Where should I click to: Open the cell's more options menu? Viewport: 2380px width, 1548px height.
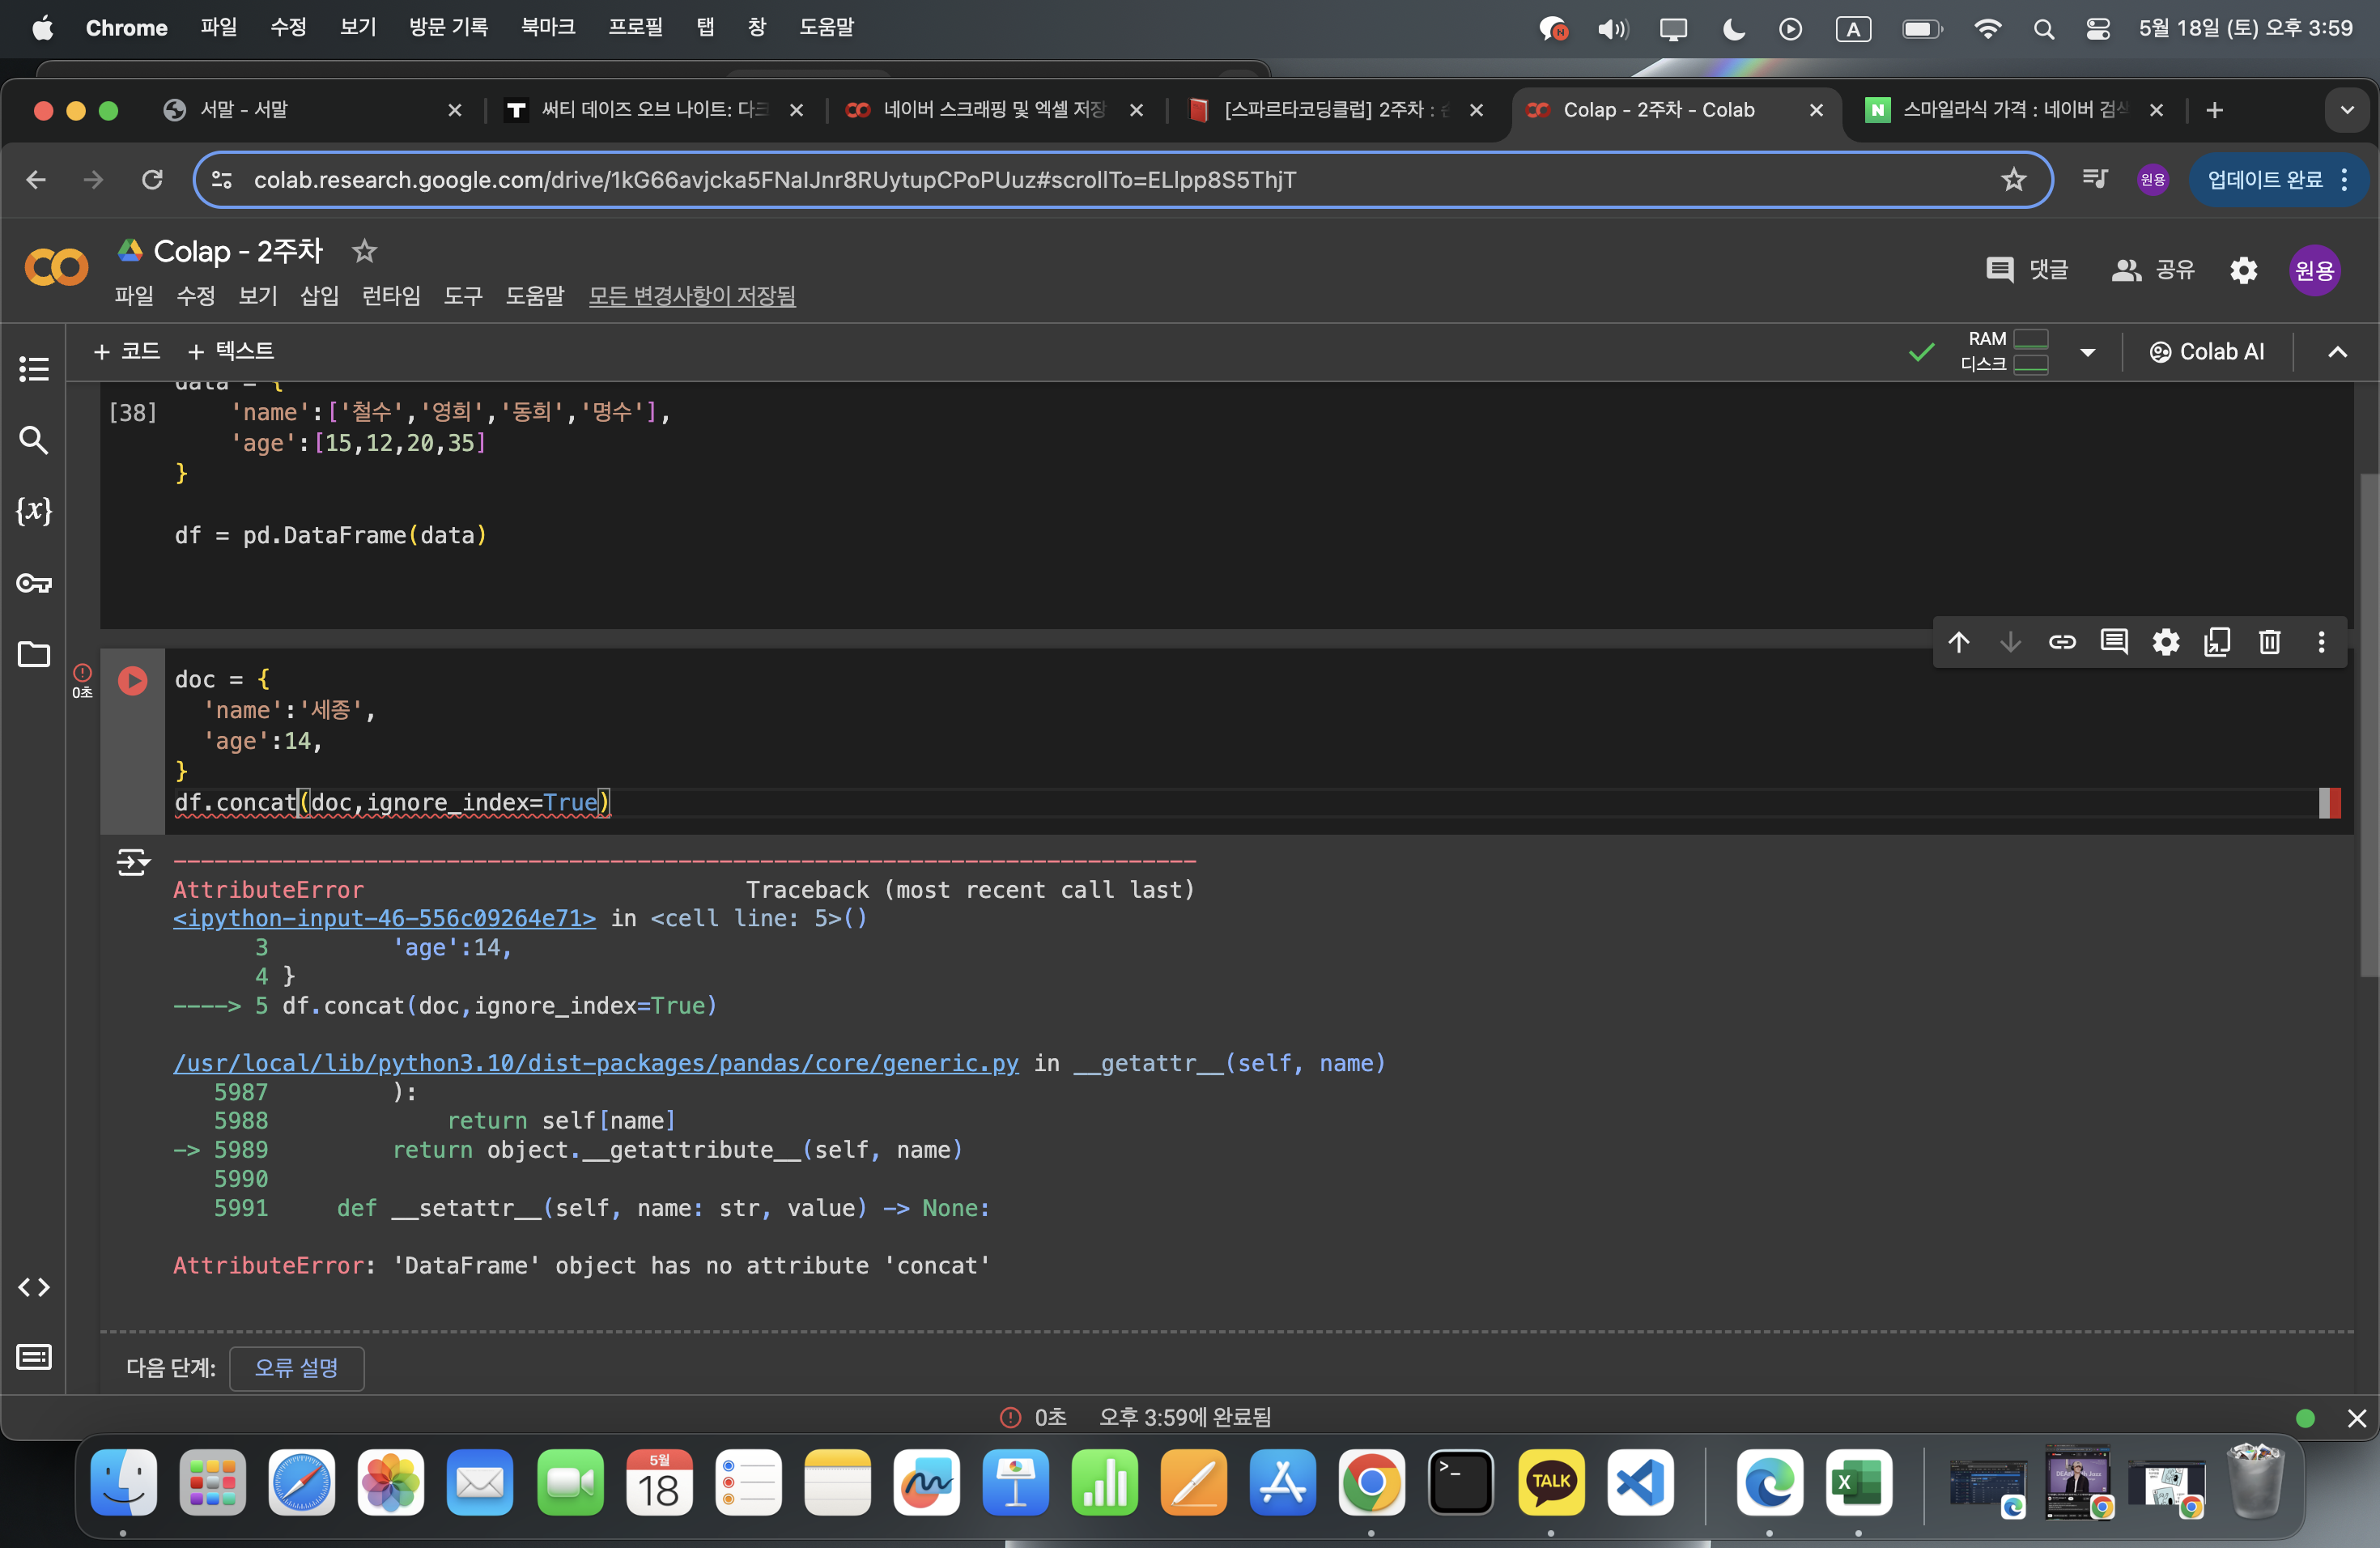(x=2321, y=642)
